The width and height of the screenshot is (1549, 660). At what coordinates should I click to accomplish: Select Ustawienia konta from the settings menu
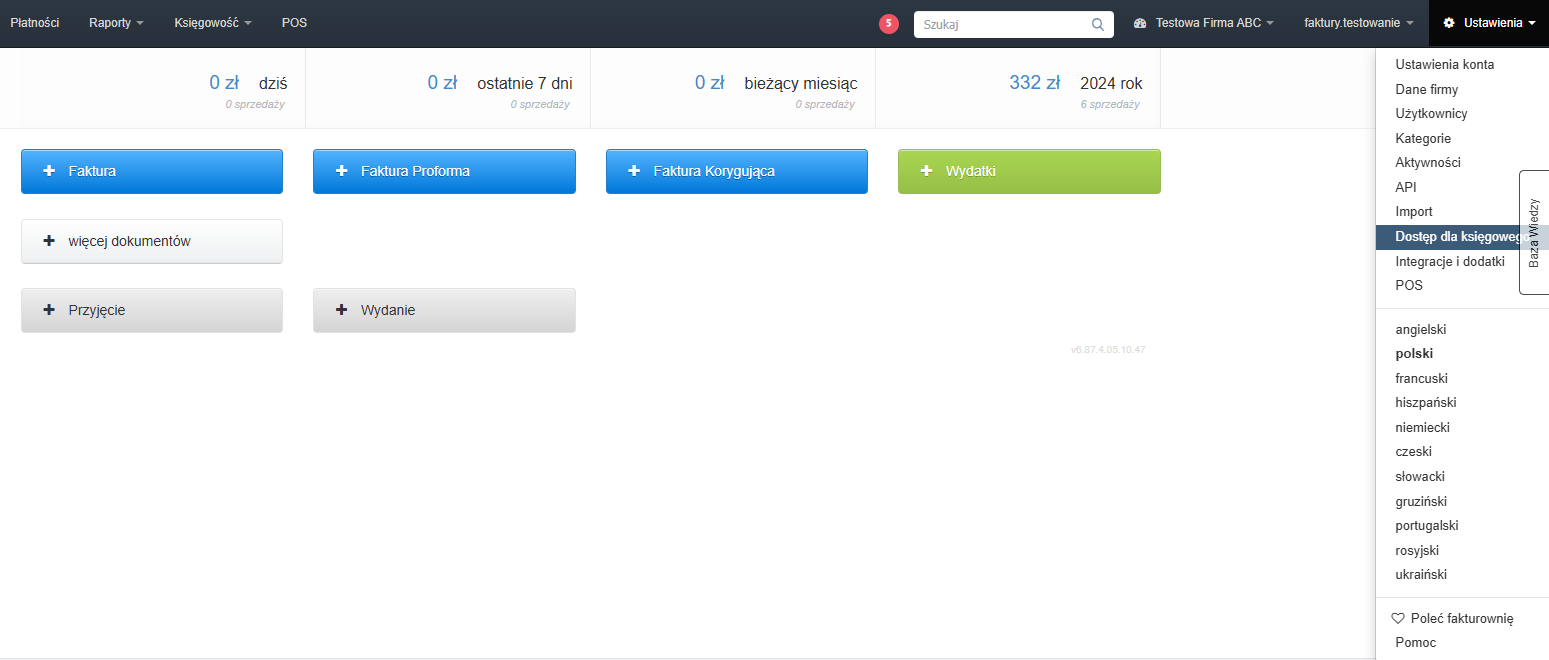click(x=1444, y=65)
